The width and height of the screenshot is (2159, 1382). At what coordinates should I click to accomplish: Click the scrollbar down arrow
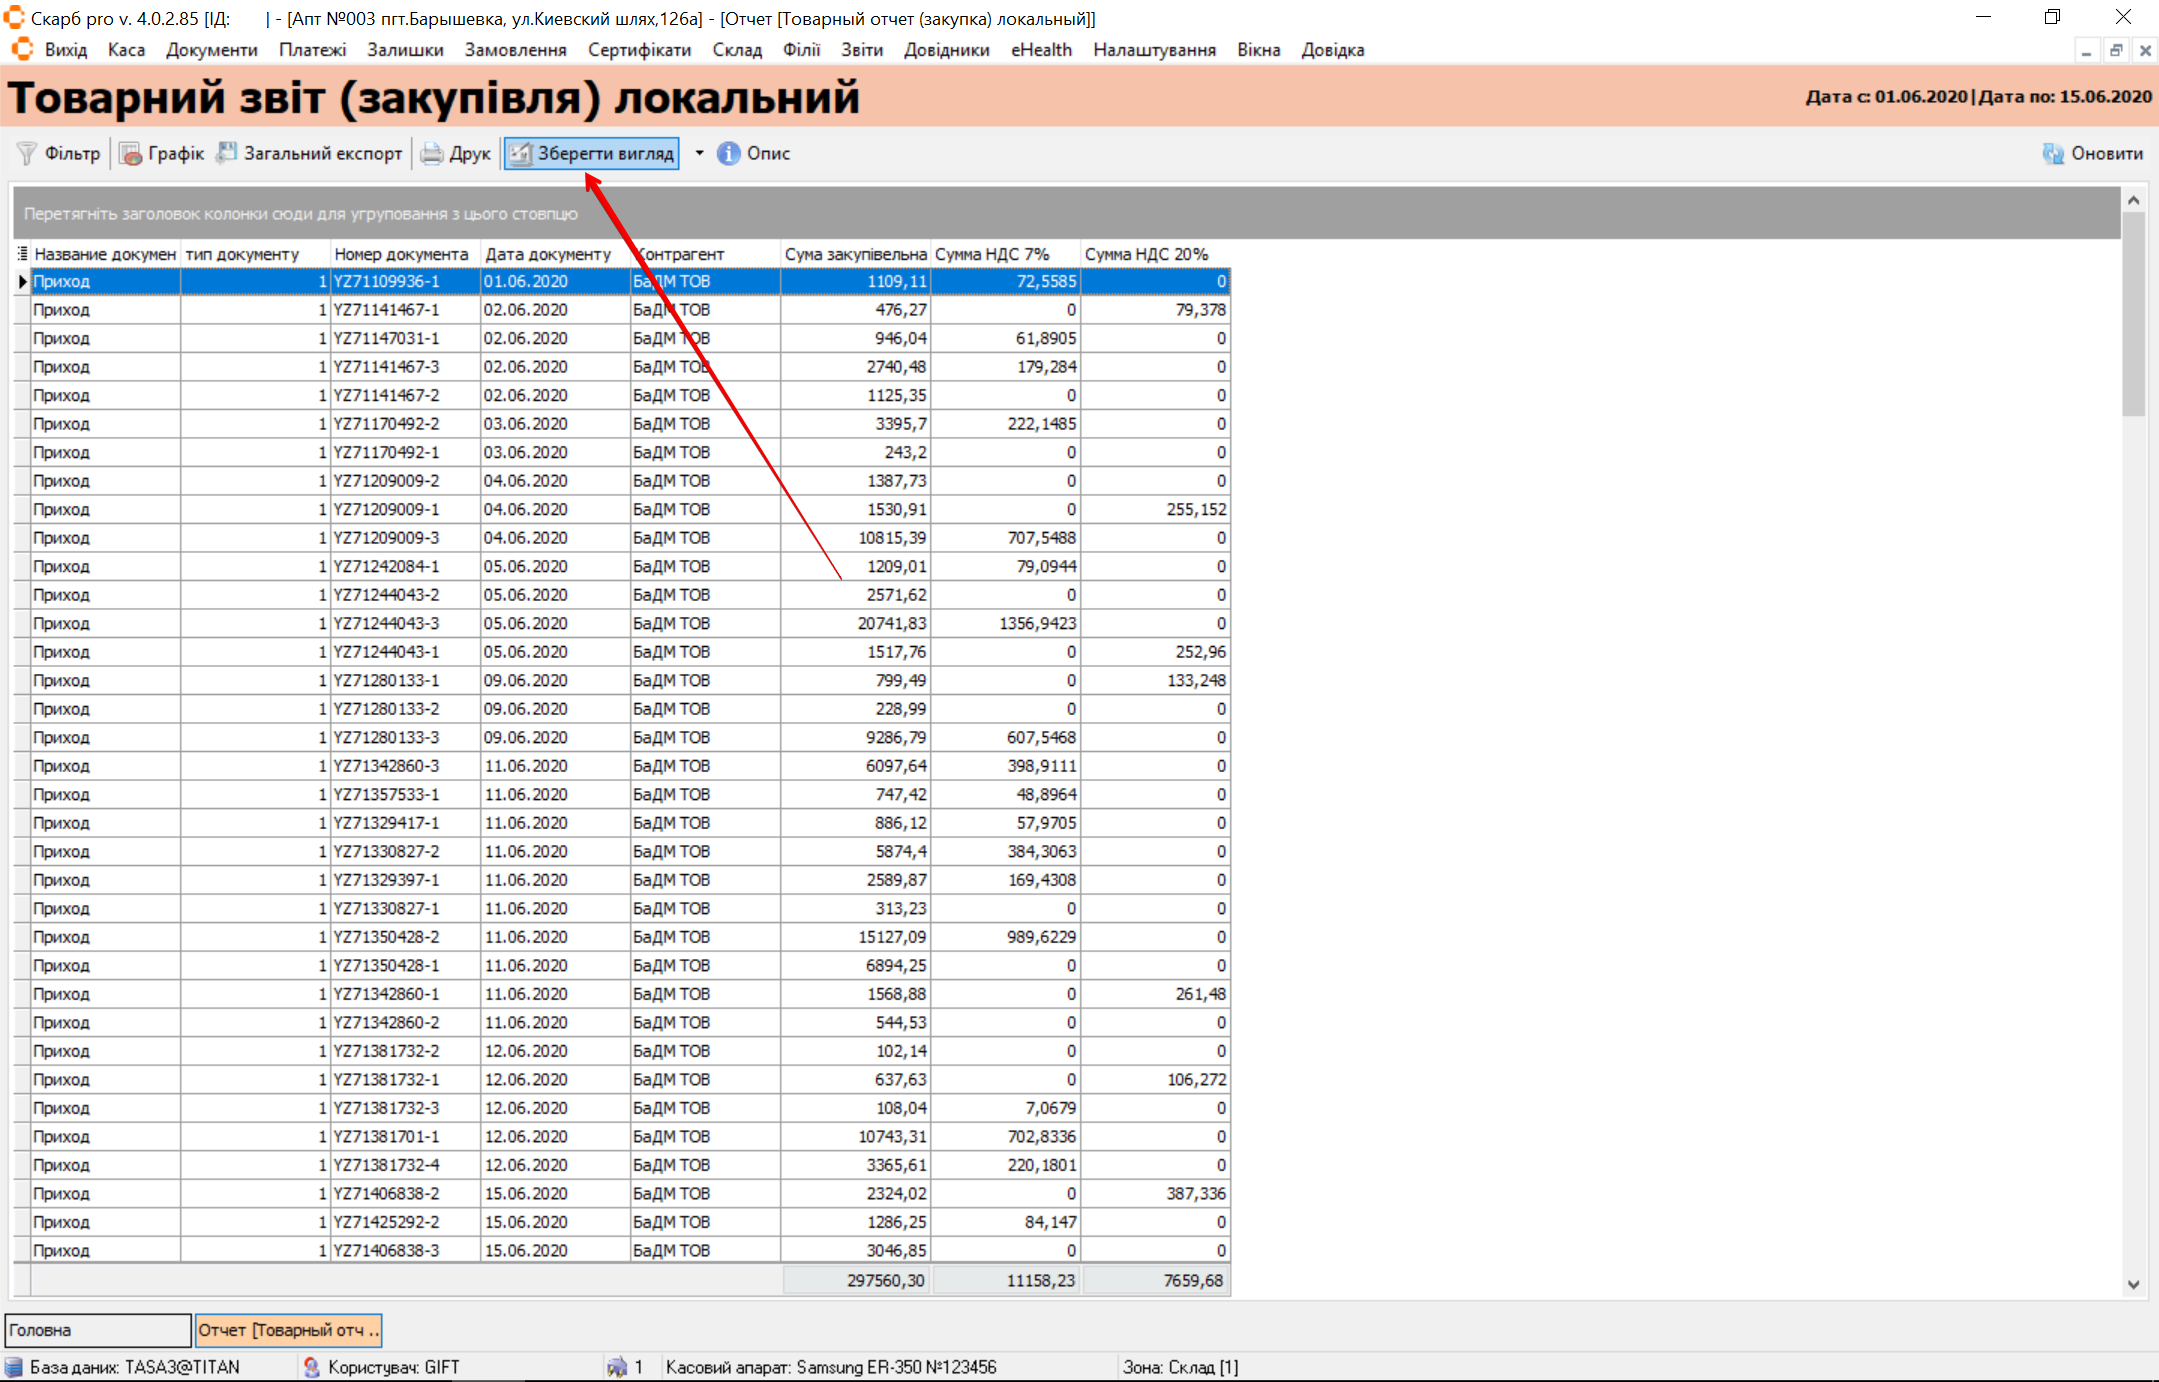click(2133, 1285)
